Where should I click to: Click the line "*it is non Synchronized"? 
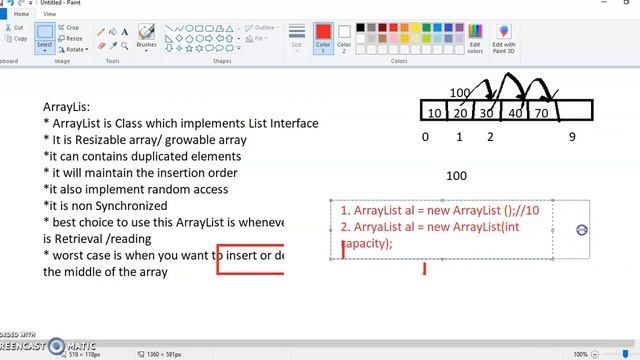105,206
